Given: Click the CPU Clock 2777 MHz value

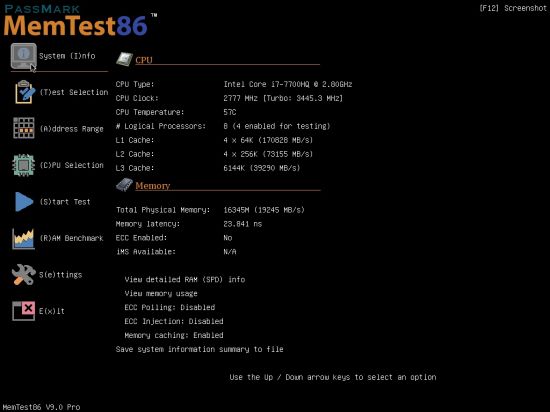Looking at the screenshot, I should (283, 98).
